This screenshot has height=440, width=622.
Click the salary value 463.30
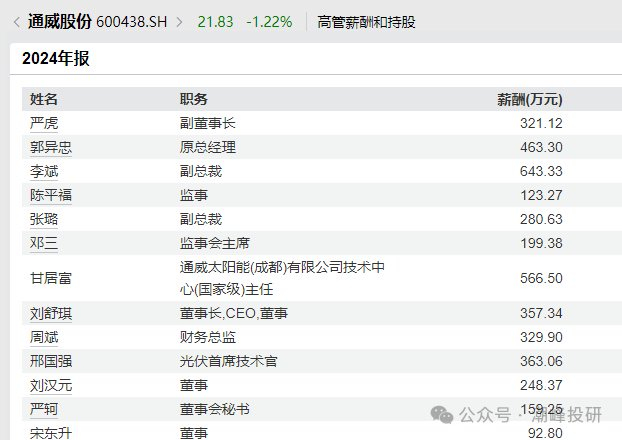[x=541, y=147]
